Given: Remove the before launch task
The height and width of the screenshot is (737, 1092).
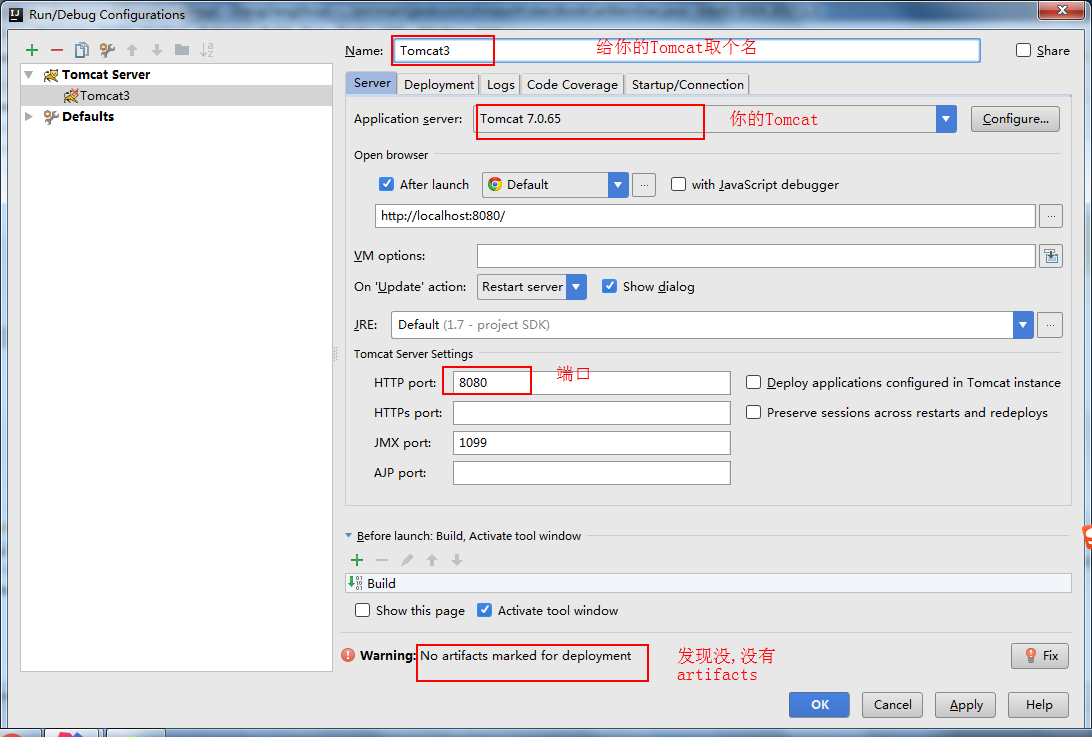Looking at the screenshot, I should click(382, 560).
